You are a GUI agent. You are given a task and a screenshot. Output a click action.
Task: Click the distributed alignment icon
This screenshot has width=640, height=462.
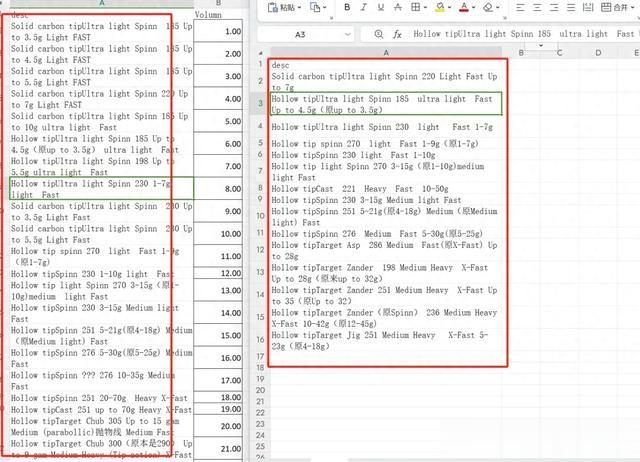coord(588,7)
